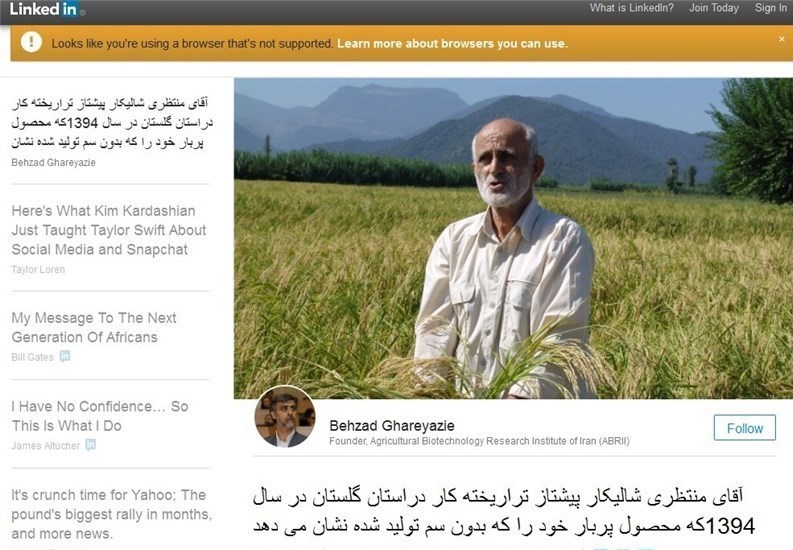Read Kim Kardashian Taylor Swift Snapchat article
This screenshot has height=550, width=793.
[x=109, y=230]
